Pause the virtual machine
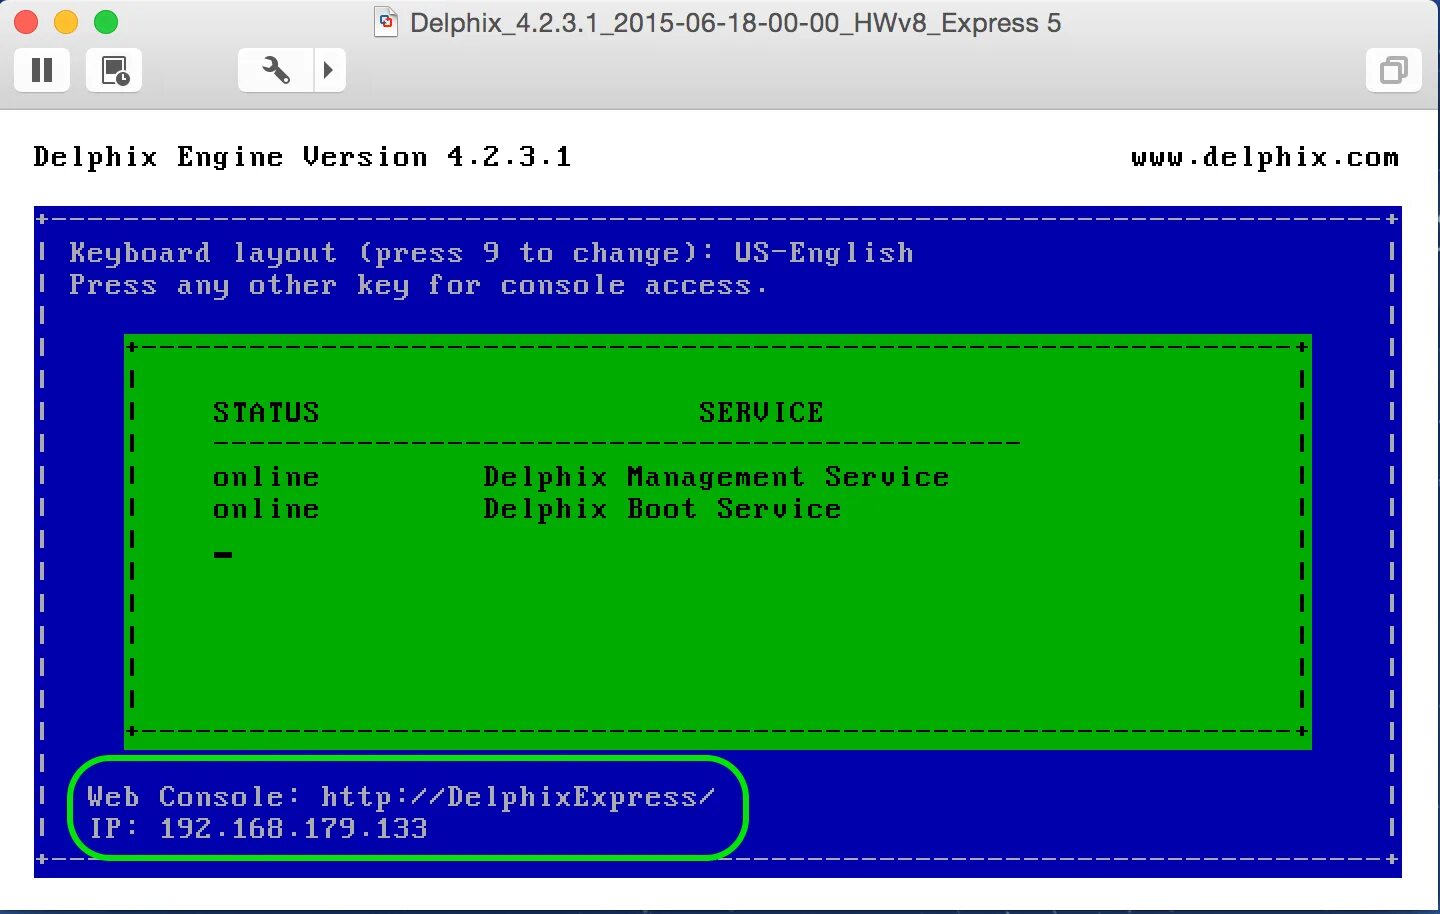1440x914 pixels. coord(42,70)
